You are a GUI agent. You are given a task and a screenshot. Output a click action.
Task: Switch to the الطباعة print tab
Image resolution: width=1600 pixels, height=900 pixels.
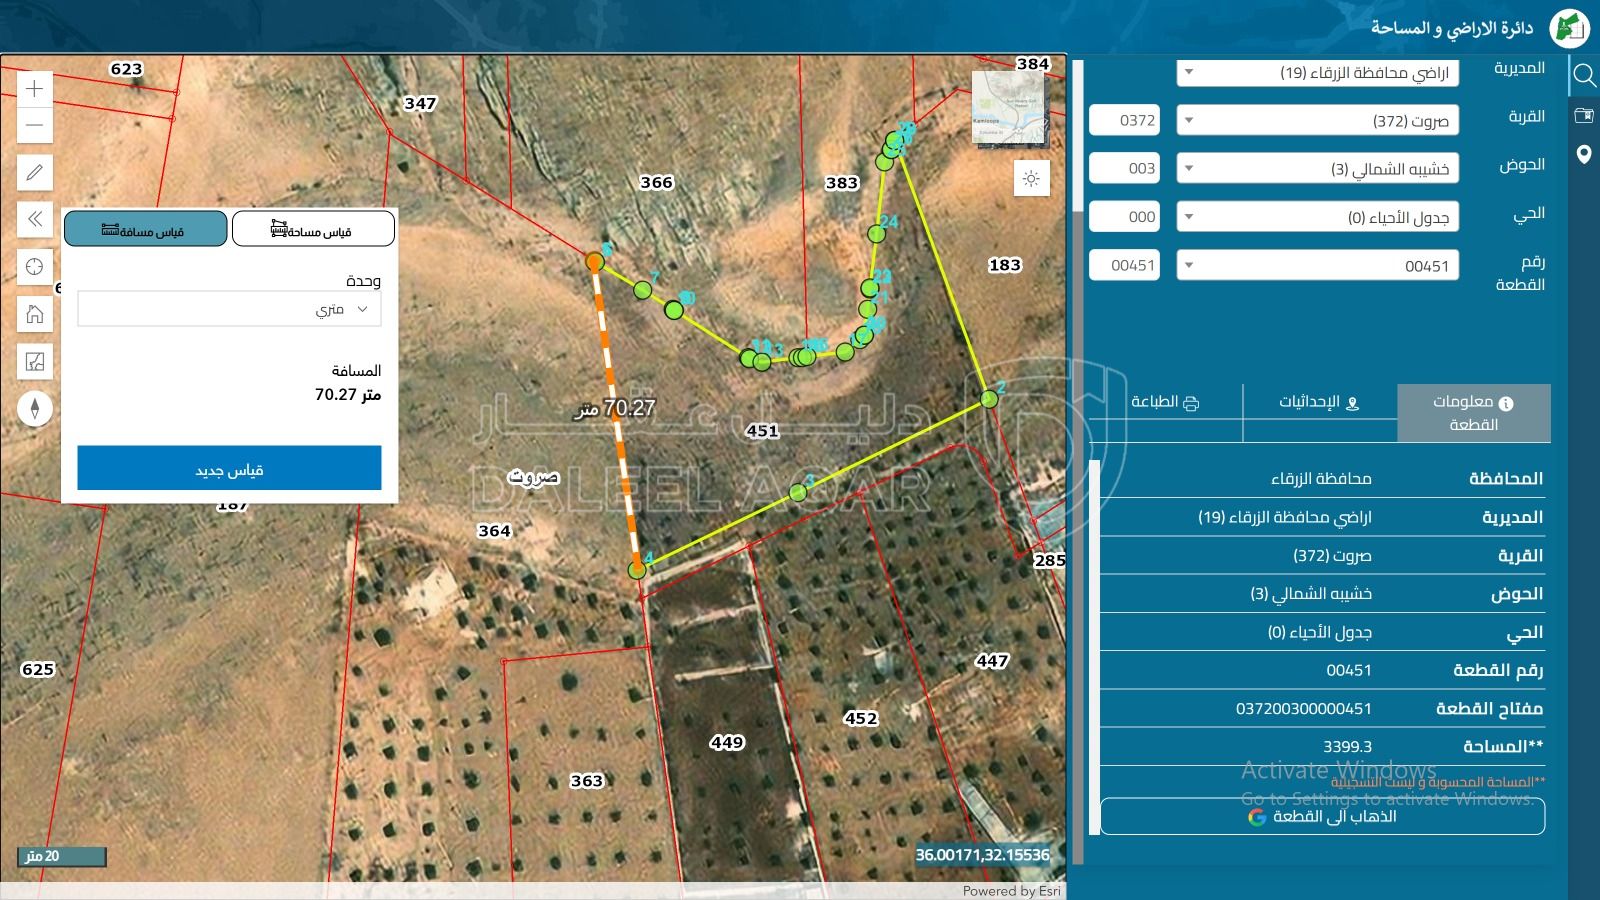coord(1165,402)
